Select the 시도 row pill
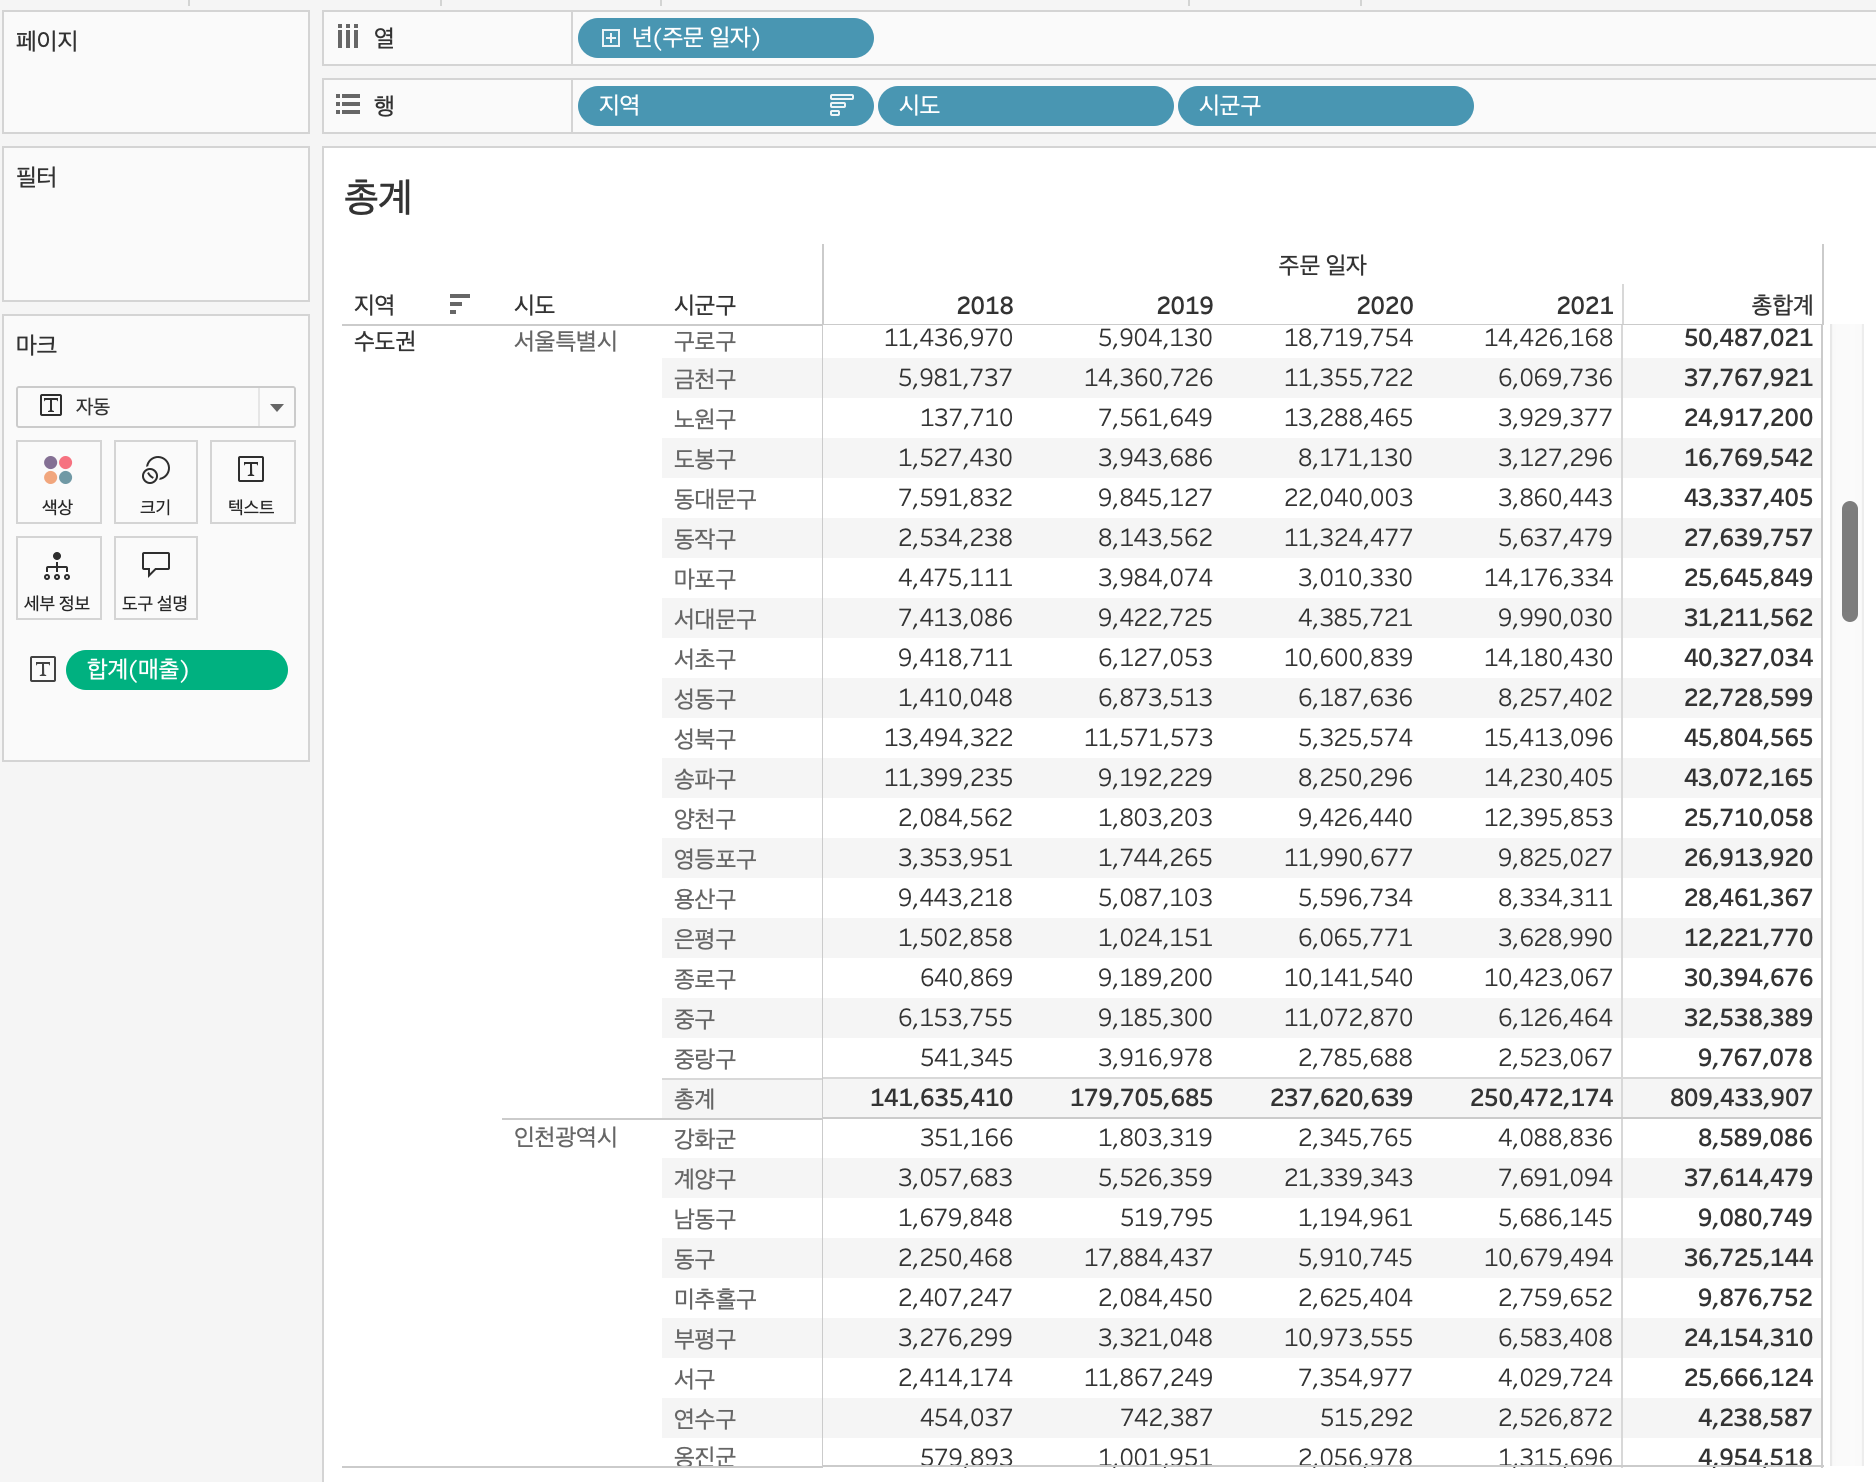Image resolution: width=1876 pixels, height=1482 pixels. (1026, 105)
